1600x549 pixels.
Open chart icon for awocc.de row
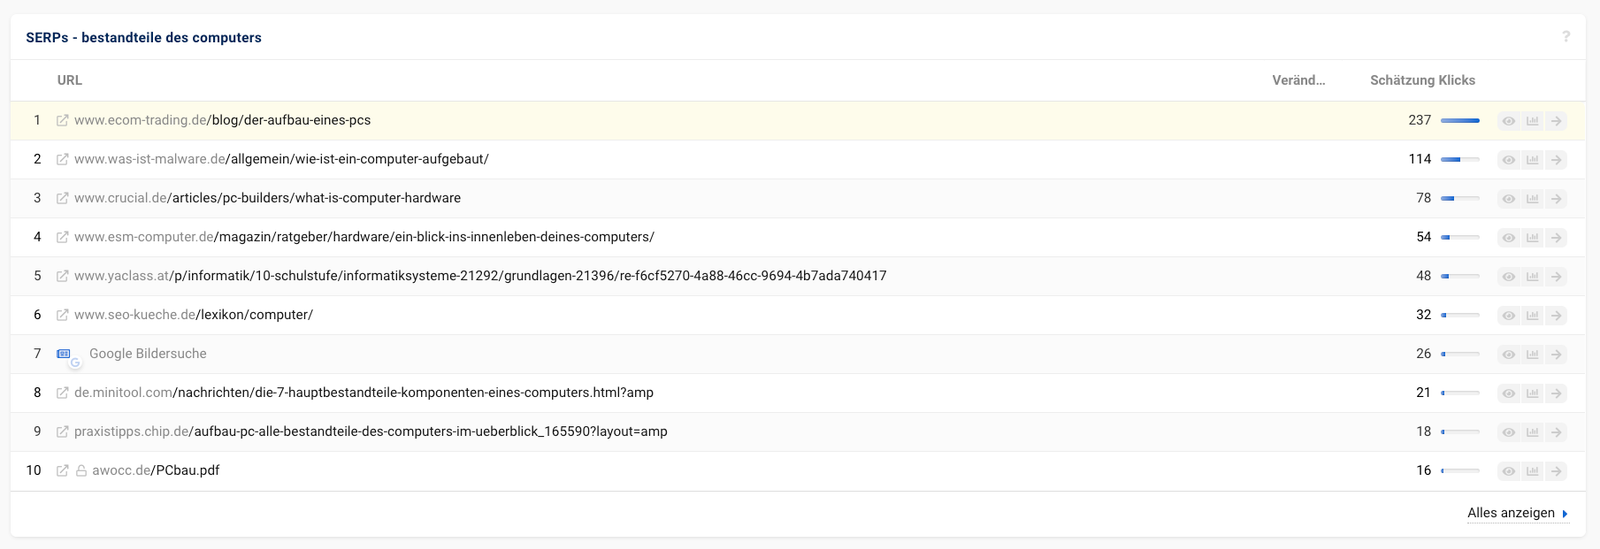point(1532,472)
